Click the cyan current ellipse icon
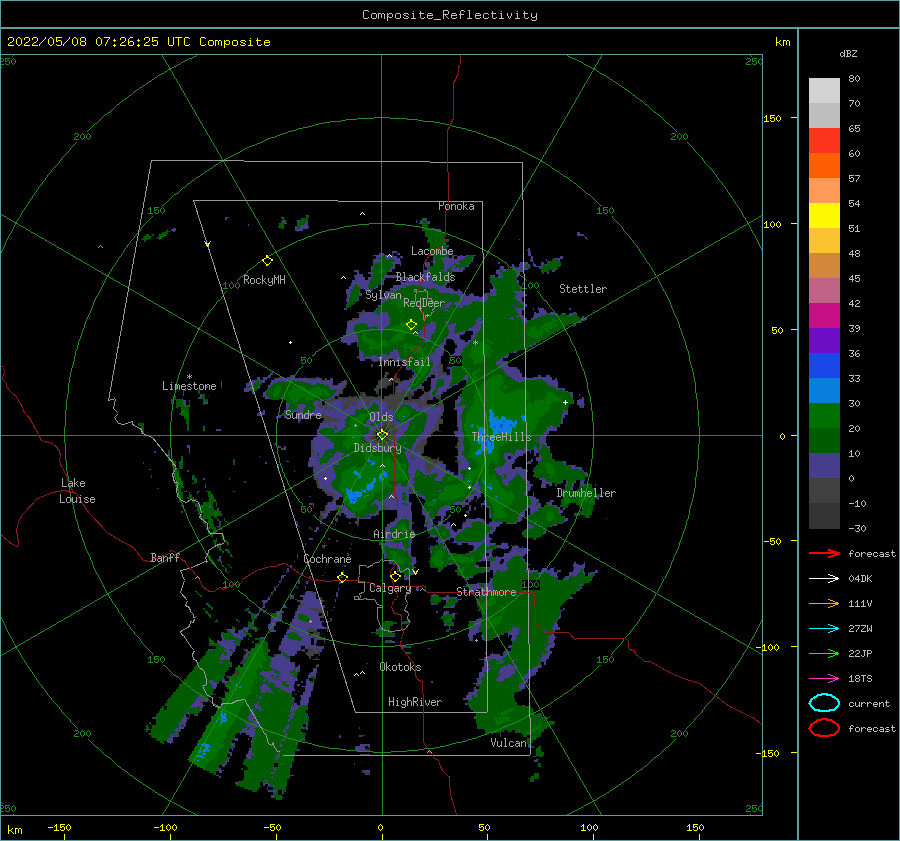The height and width of the screenshot is (841, 900). pos(824,703)
